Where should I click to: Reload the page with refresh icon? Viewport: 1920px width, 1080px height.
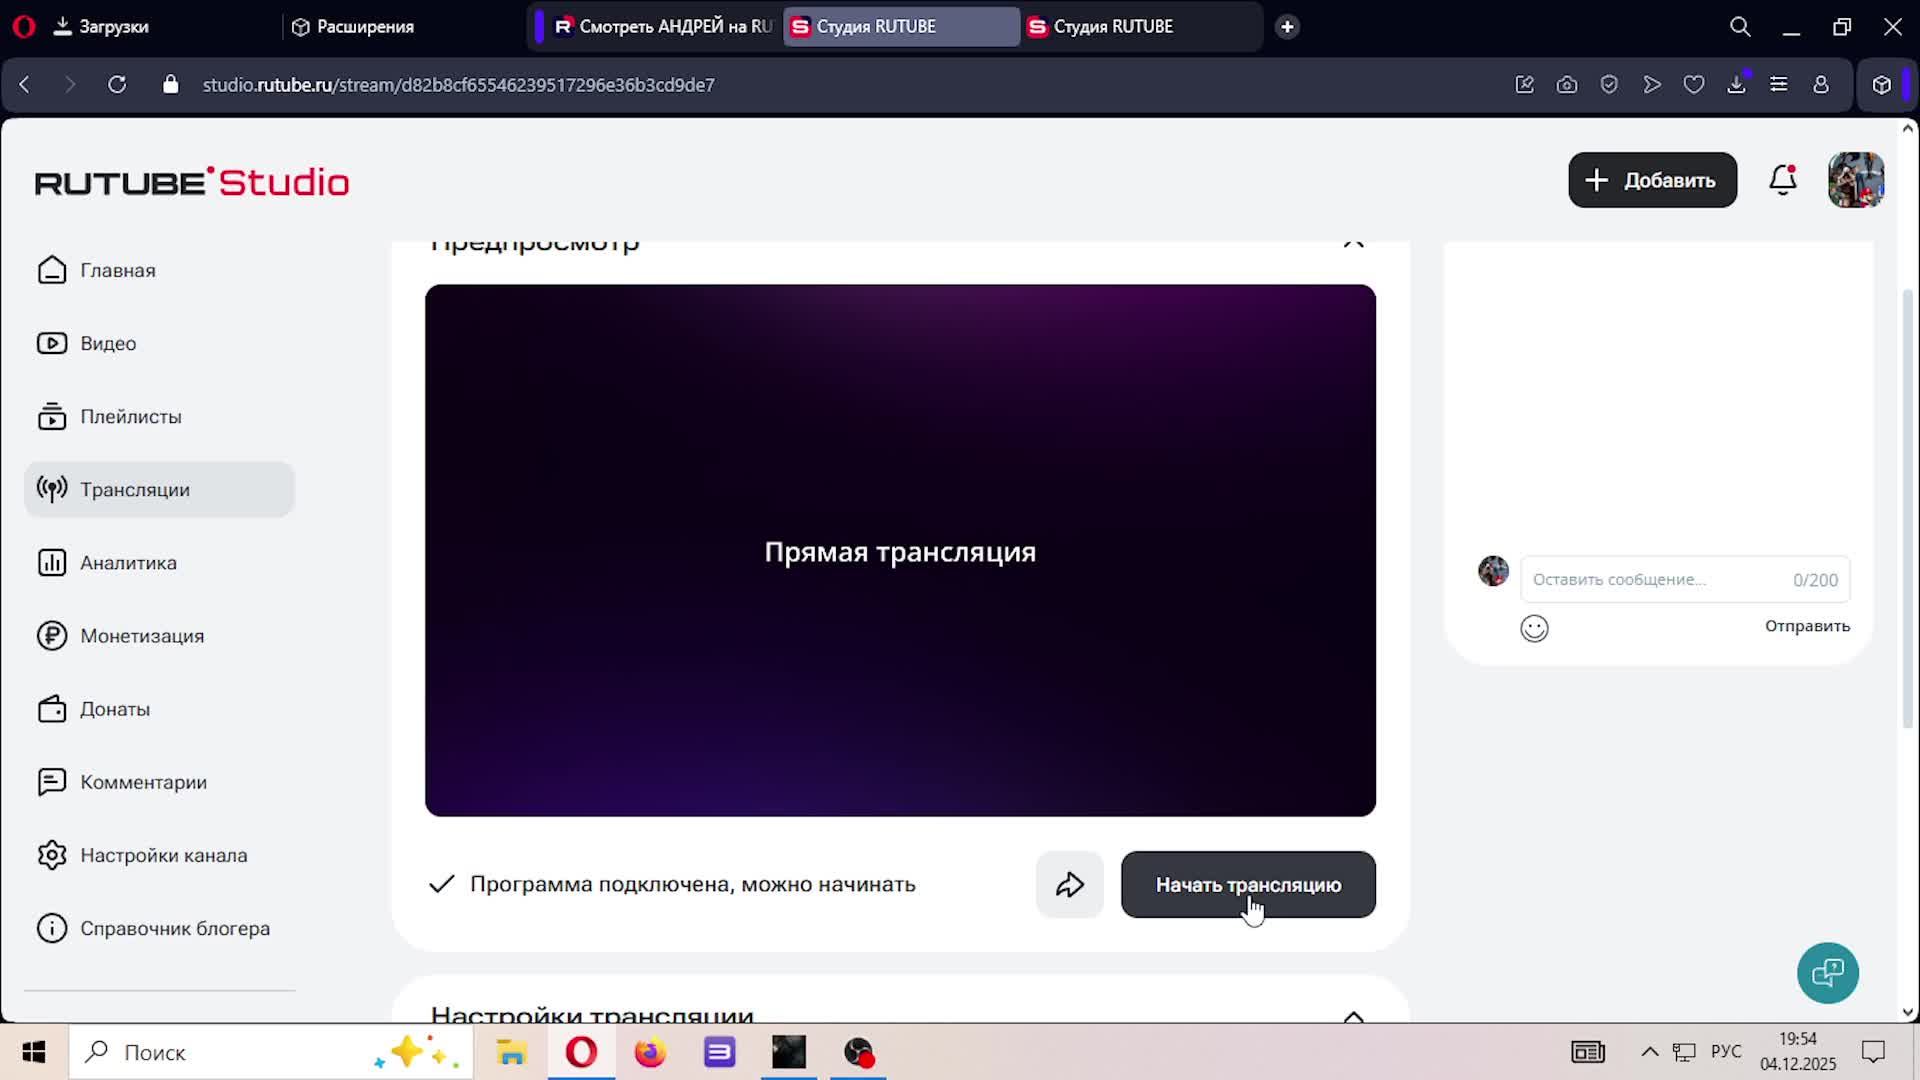(x=117, y=85)
